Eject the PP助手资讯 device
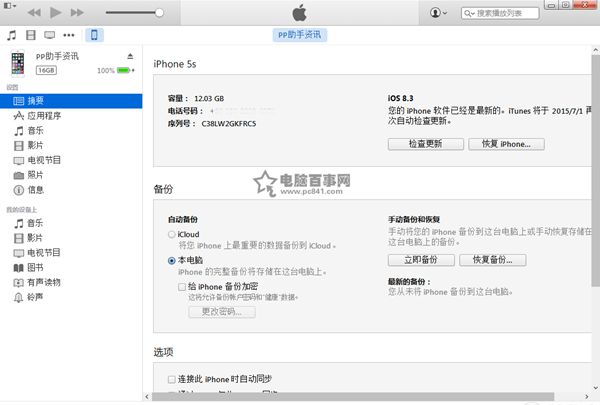 [130, 56]
